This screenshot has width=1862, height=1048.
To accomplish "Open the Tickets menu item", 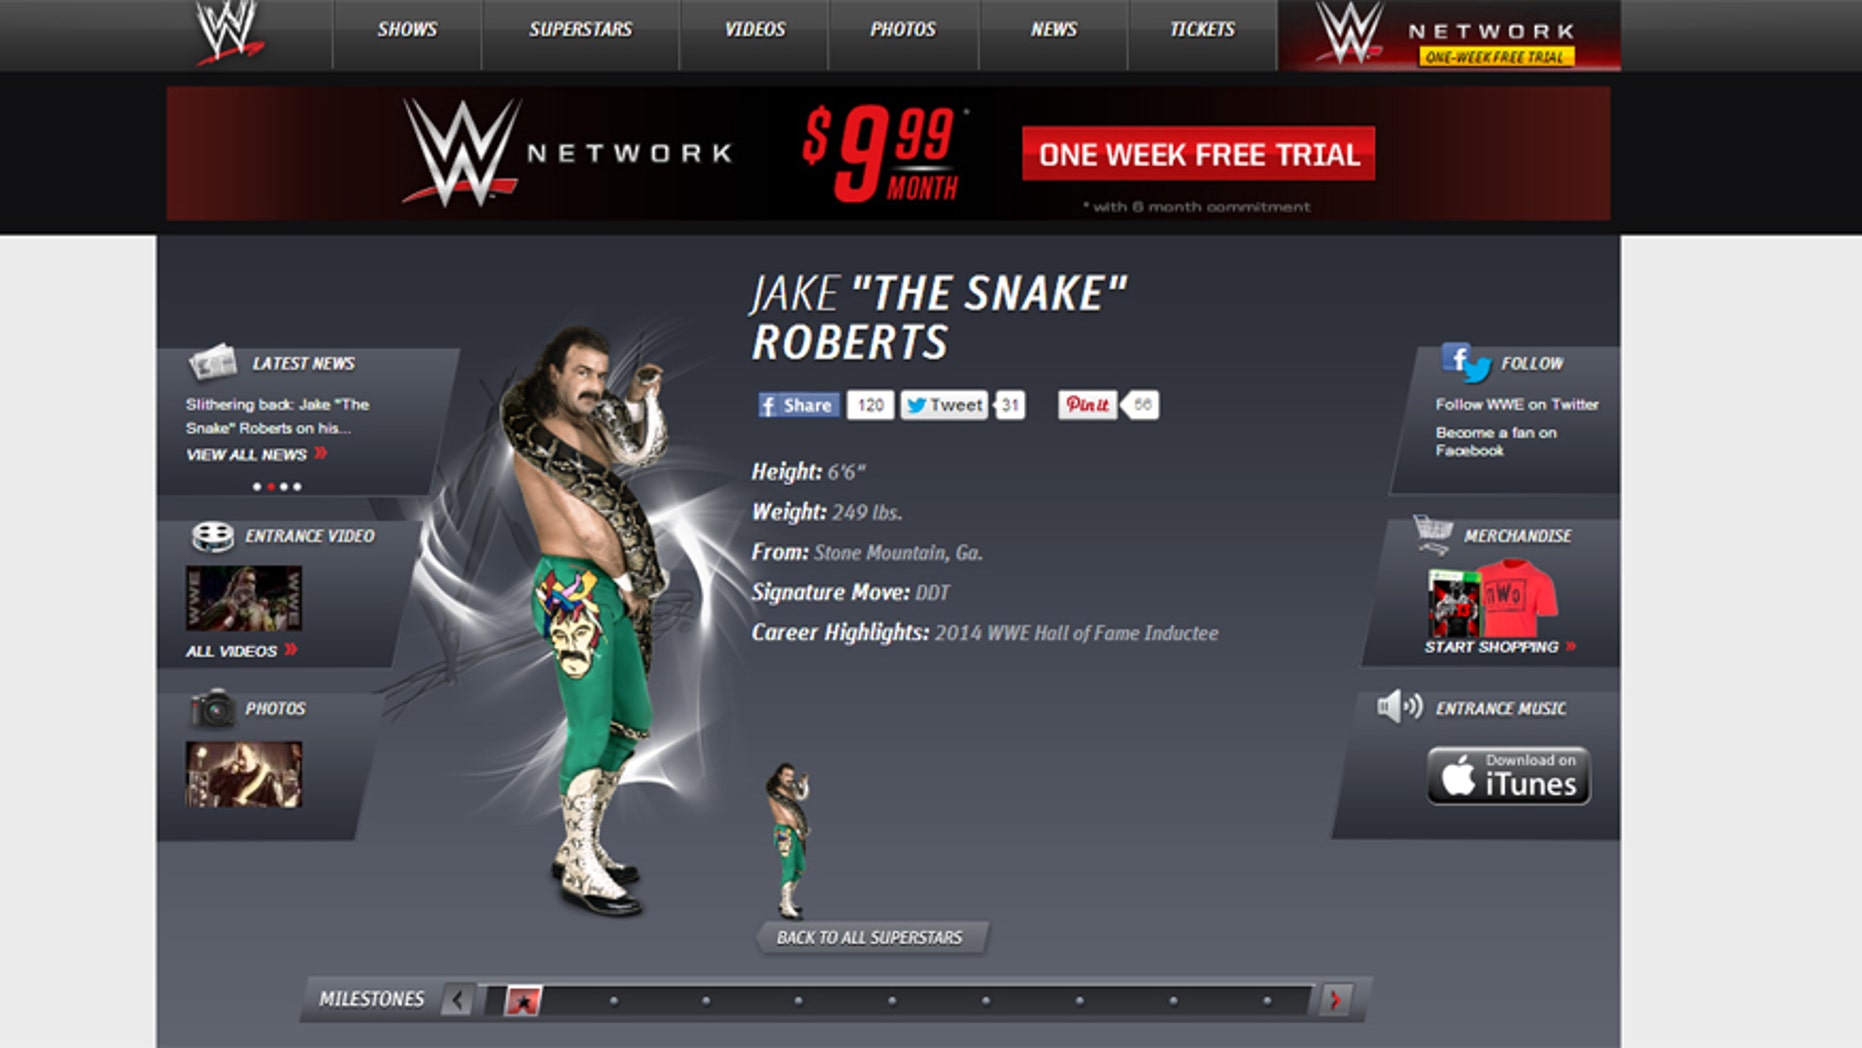I will pyautogui.click(x=1202, y=30).
